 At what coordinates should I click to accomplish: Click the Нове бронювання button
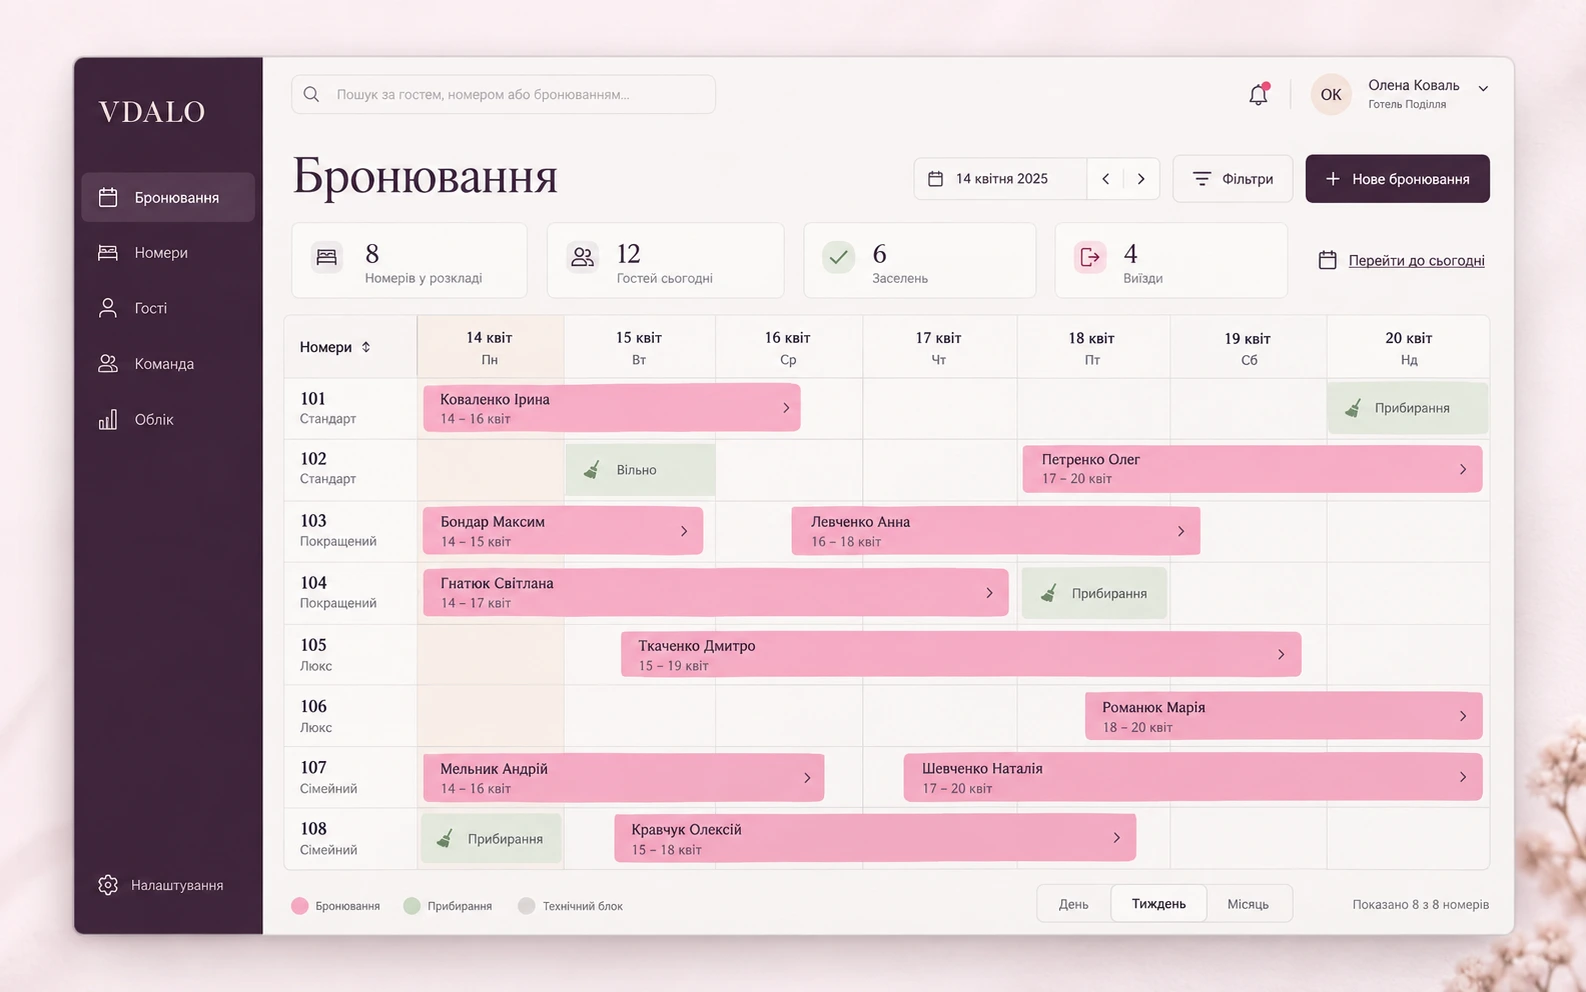(x=1397, y=179)
